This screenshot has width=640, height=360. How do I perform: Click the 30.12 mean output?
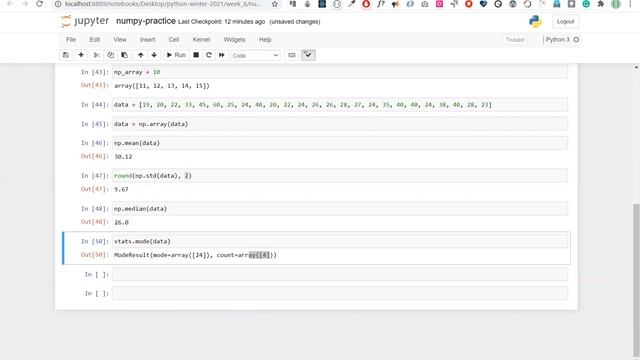click(123, 157)
